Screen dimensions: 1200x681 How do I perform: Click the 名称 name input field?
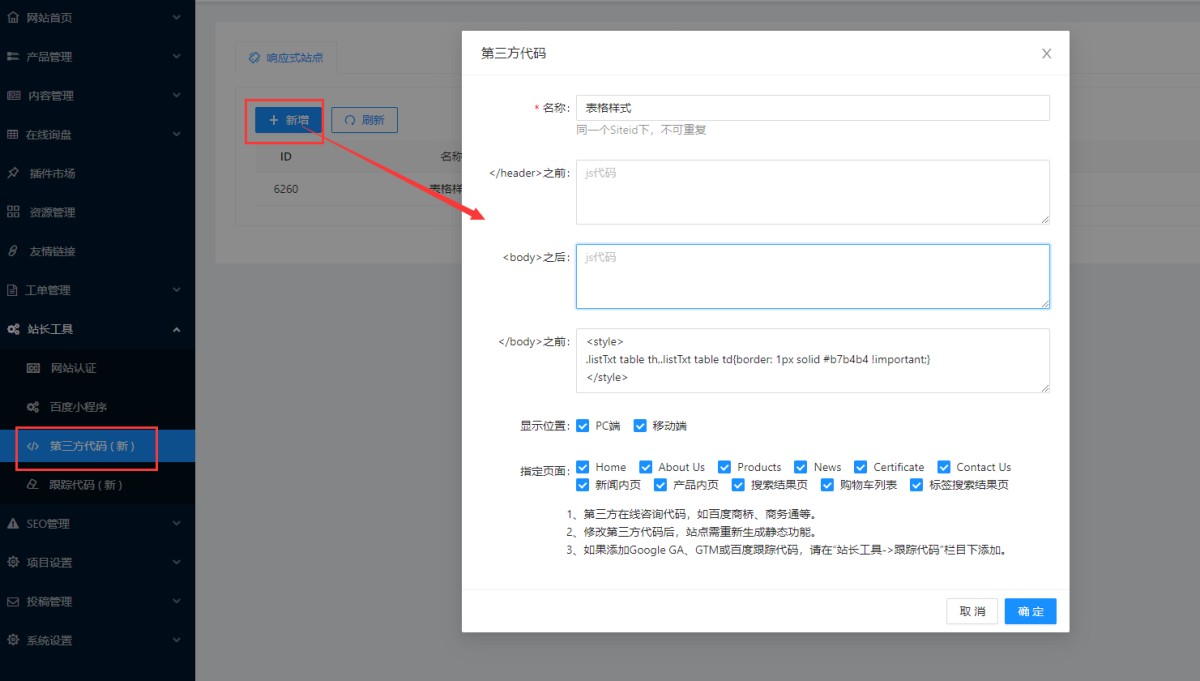tap(812, 108)
